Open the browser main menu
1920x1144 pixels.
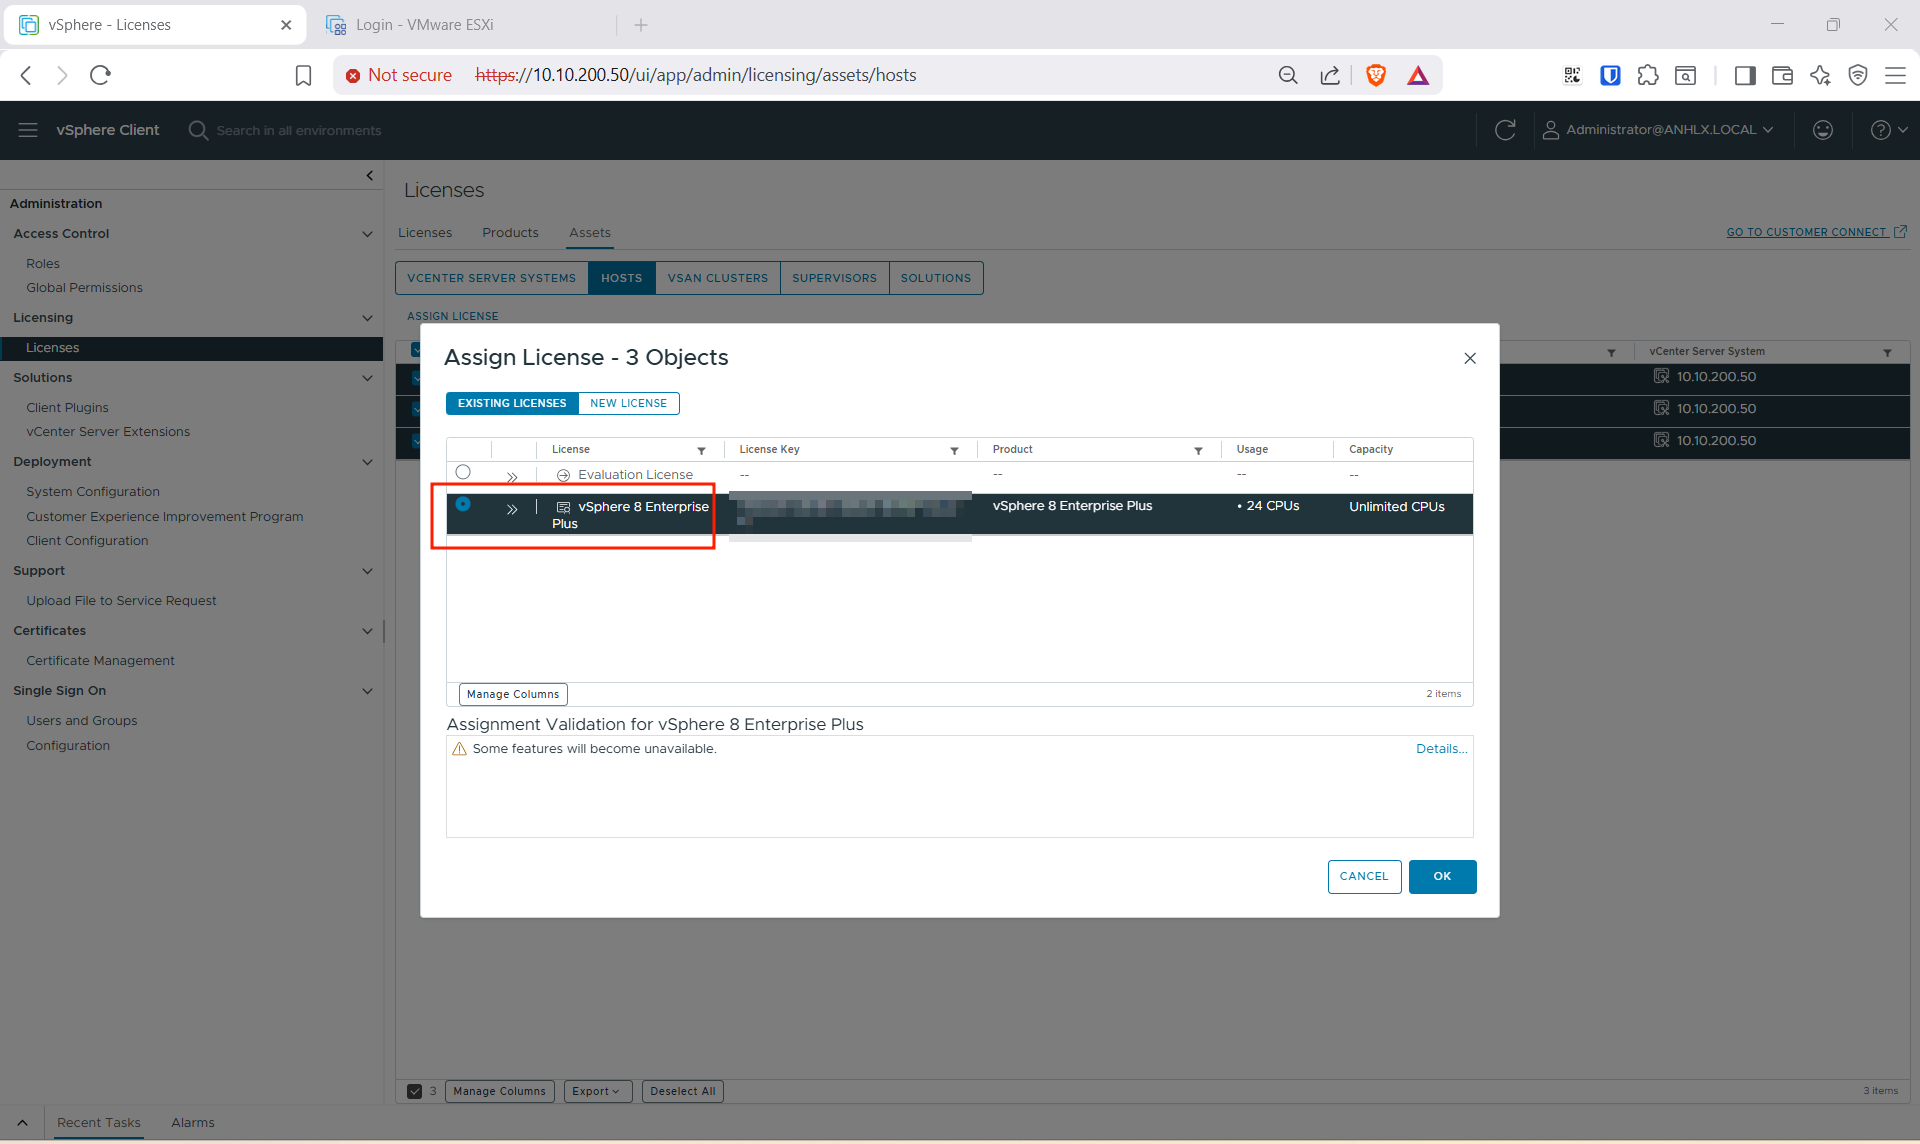tap(1895, 75)
